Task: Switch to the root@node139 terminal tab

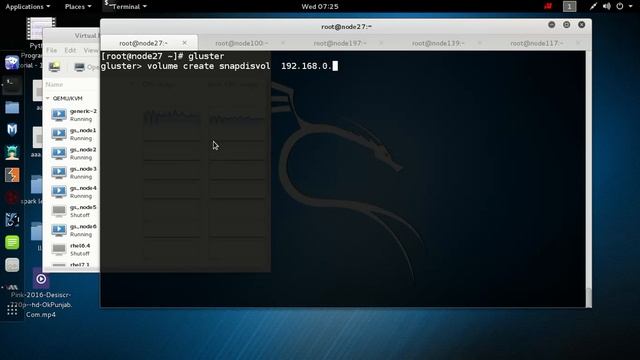Action: [x=438, y=43]
